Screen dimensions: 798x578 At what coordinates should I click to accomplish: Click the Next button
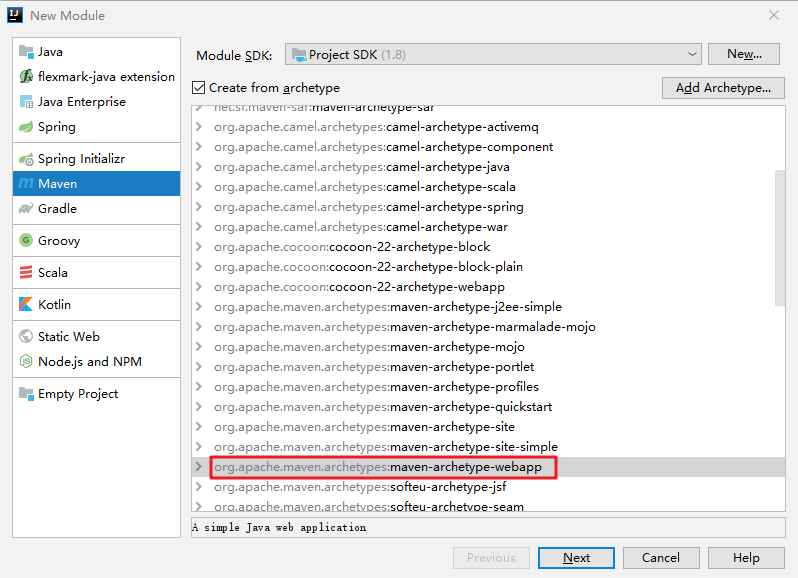click(x=576, y=558)
